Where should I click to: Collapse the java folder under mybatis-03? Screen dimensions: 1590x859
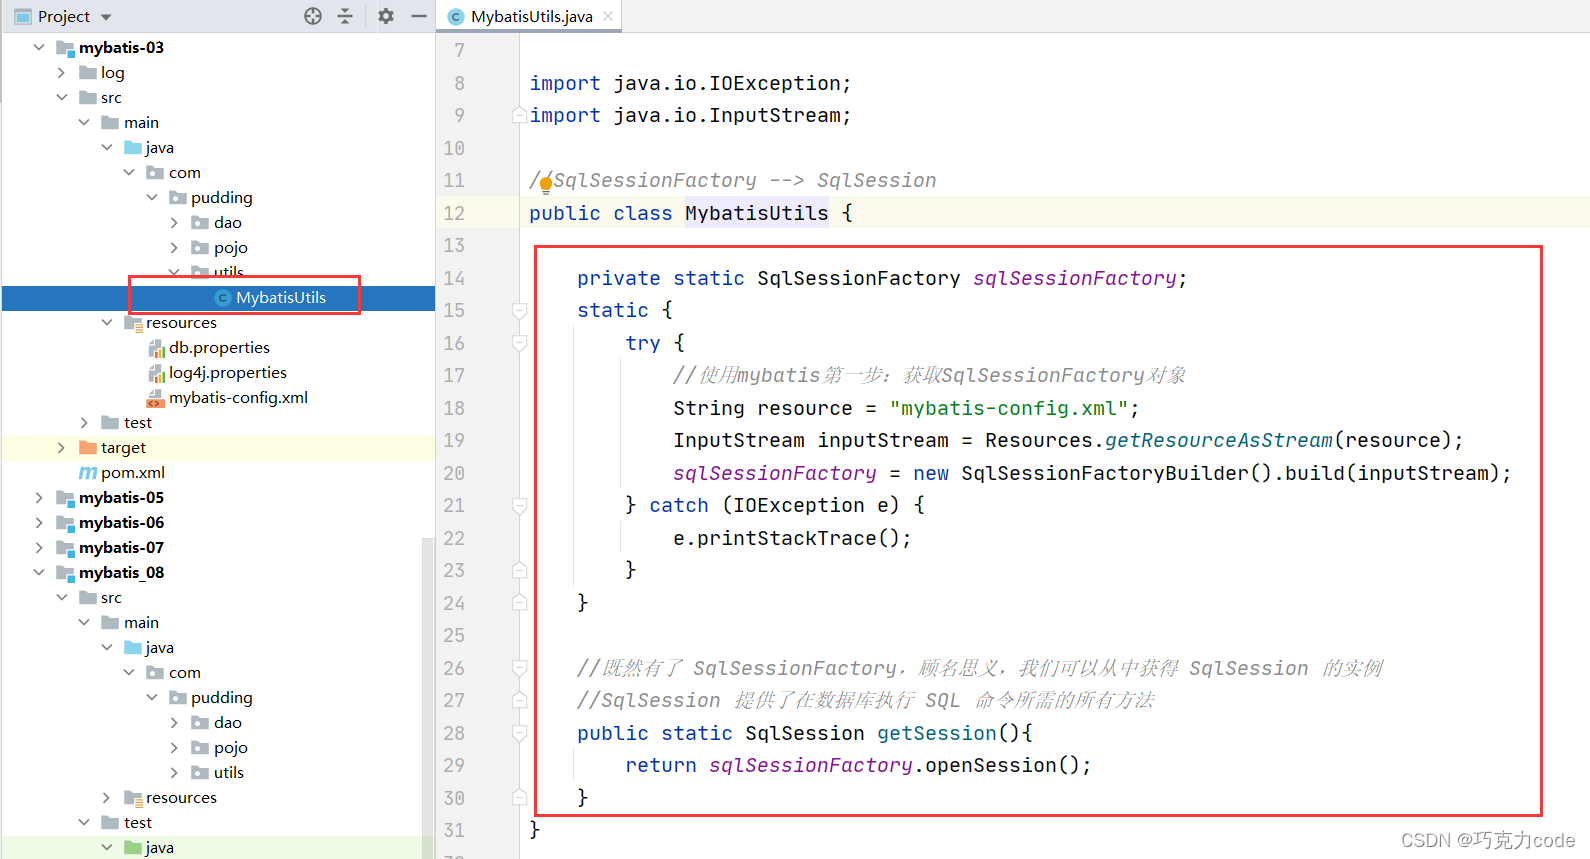107,147
